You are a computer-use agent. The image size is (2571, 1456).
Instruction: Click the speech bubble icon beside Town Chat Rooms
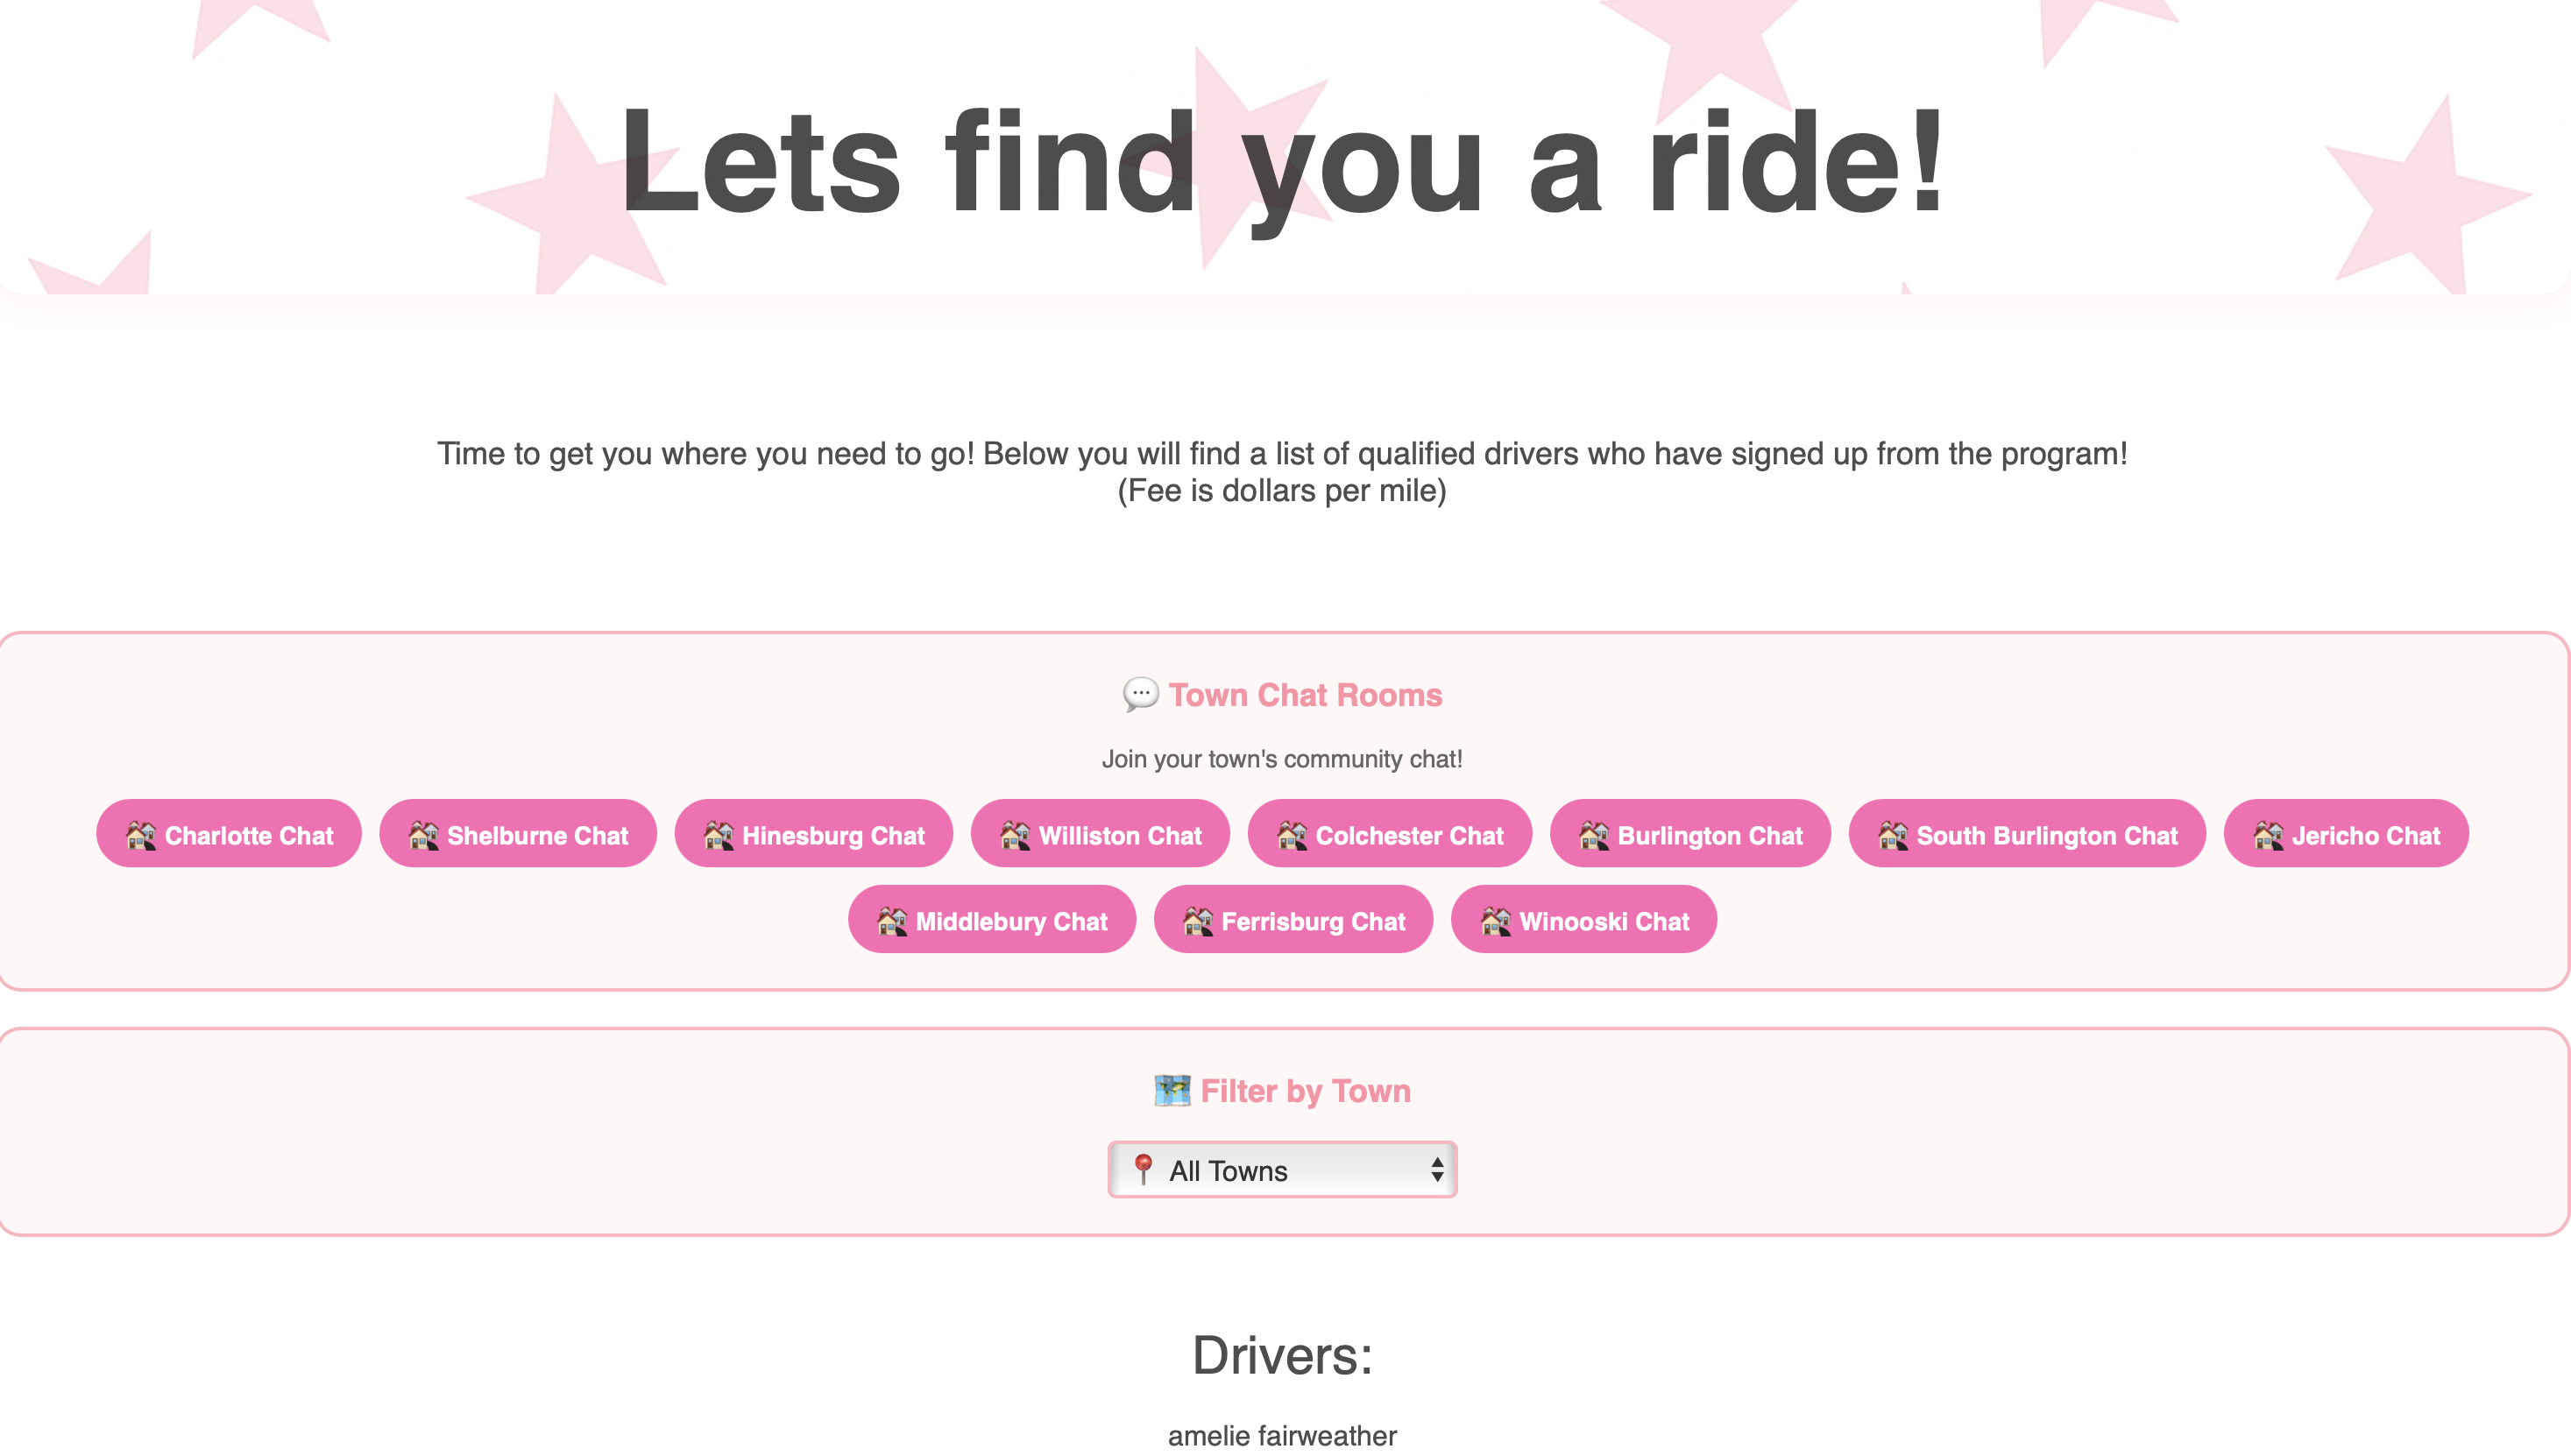point(1140,694)
